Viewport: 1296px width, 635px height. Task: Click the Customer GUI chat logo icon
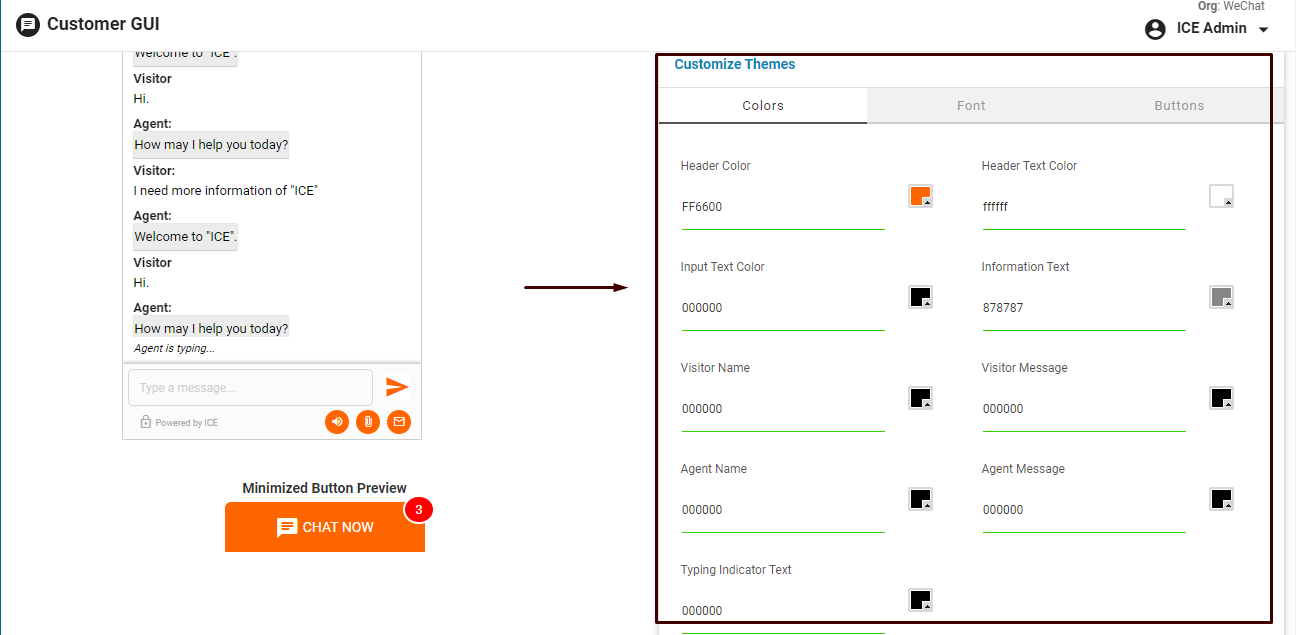(x=28, y=25)
